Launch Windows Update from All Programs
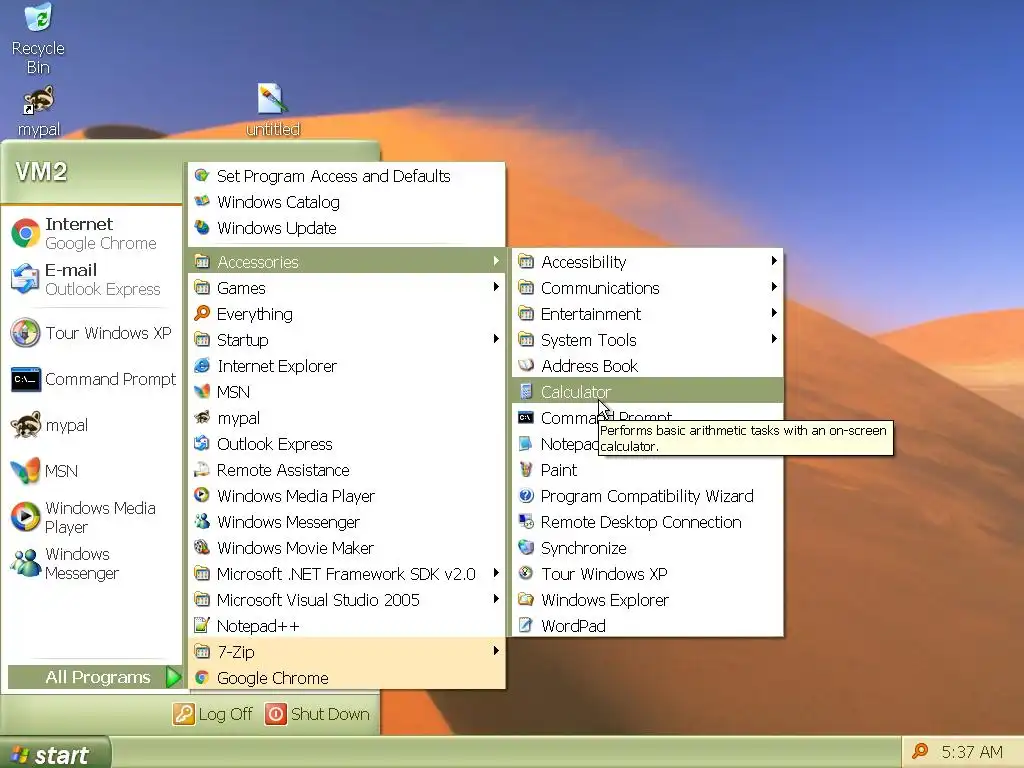 tap(347, 228)
